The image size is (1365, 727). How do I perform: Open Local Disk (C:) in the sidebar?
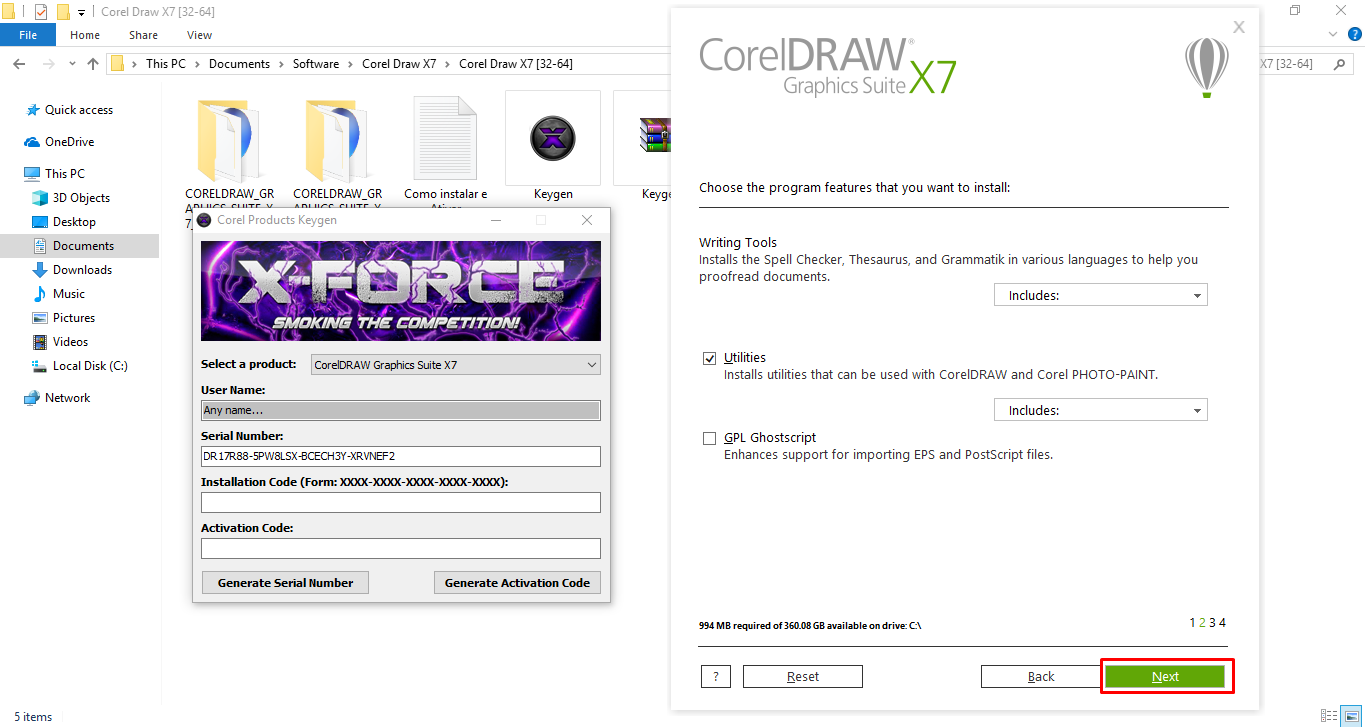pos(90,366)
